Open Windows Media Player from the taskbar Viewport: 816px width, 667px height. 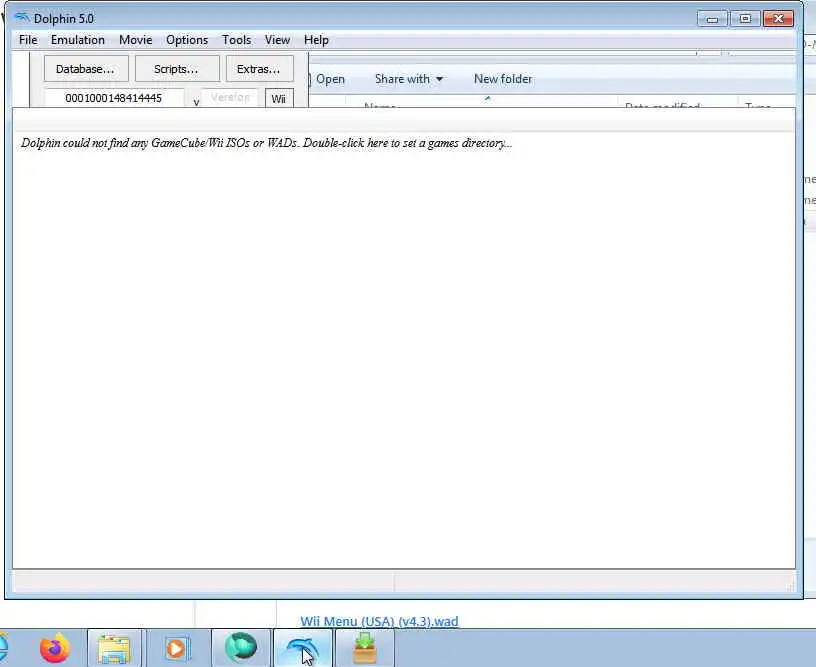click(176, 648)
